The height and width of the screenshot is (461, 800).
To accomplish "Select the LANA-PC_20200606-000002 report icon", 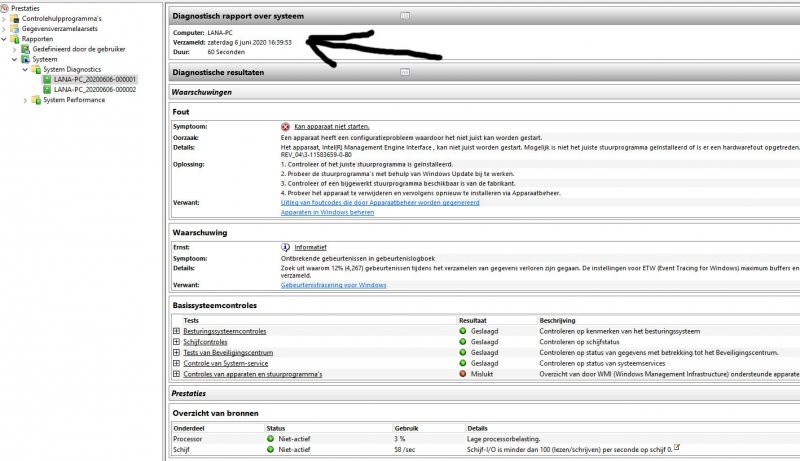I will pyautogui.click(x=47, y=89).
